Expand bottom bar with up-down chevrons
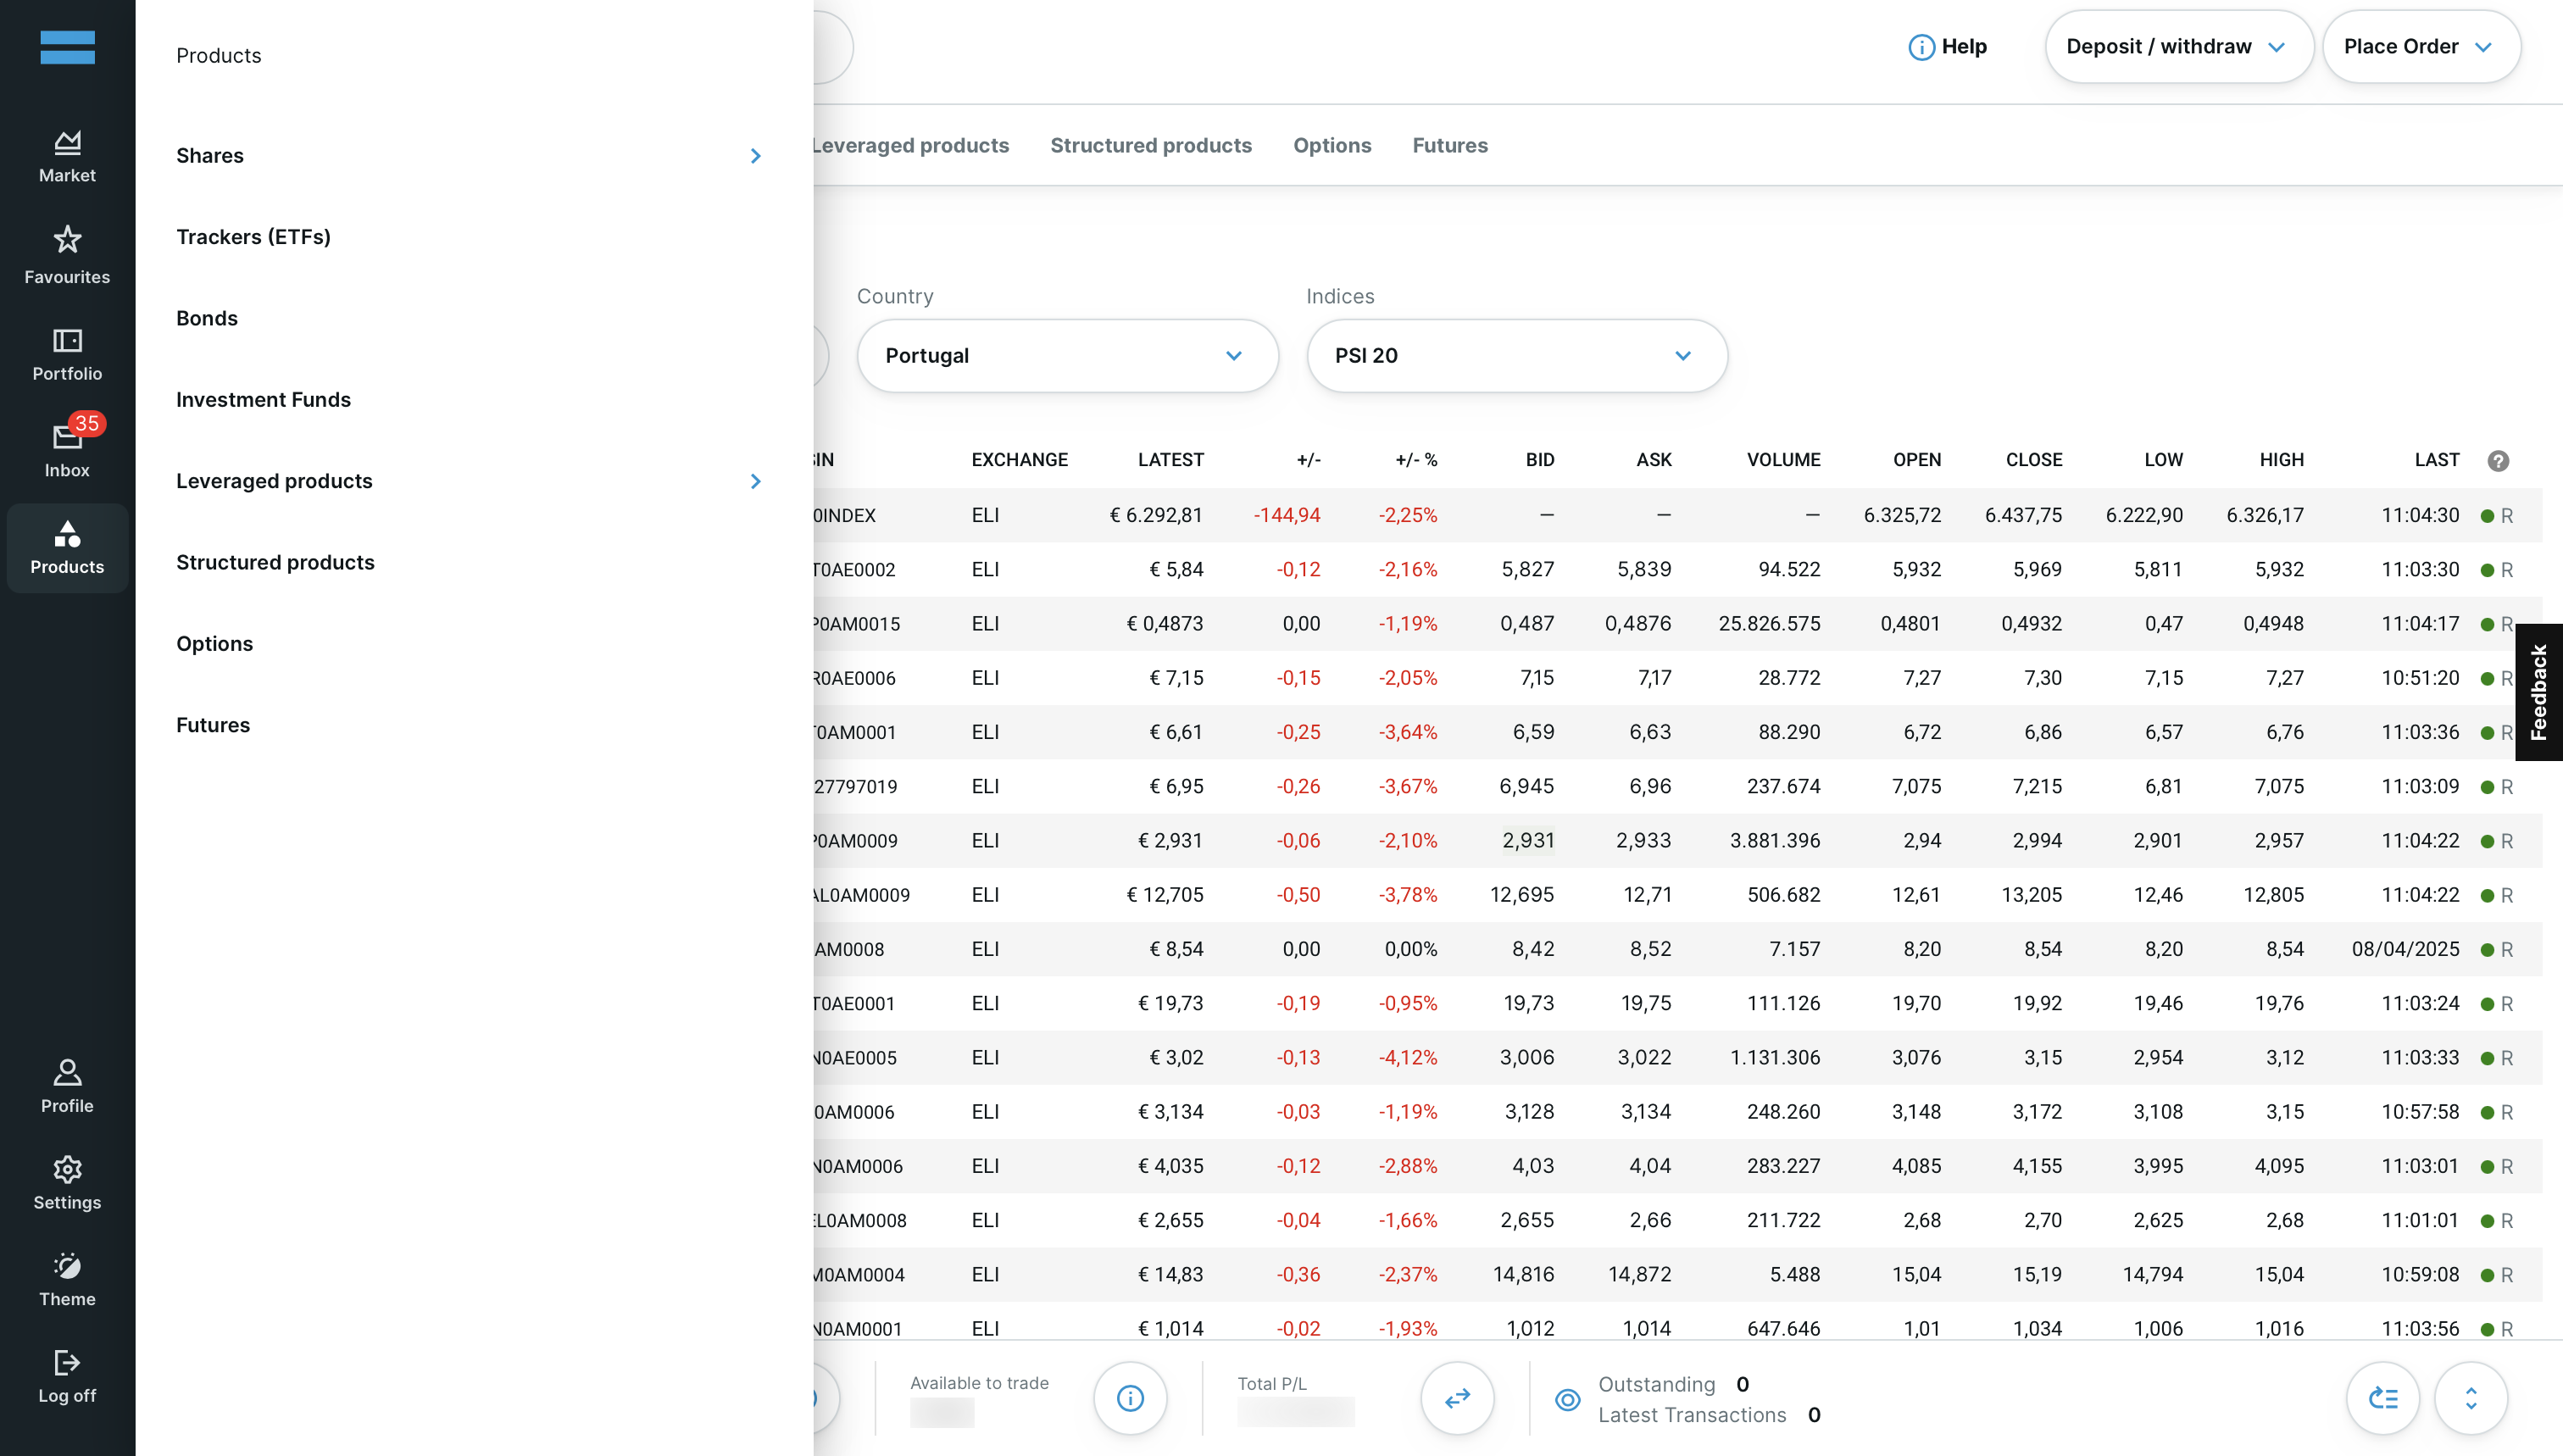2563x1456 pixels. point(2470,1398)
